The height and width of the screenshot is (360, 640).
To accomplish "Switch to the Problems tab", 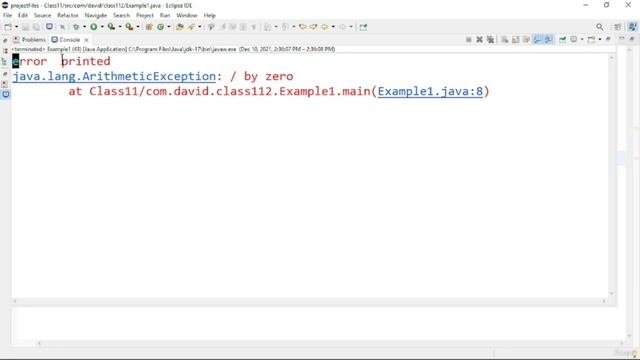I will pyautogui.click(x=29, y=40).
